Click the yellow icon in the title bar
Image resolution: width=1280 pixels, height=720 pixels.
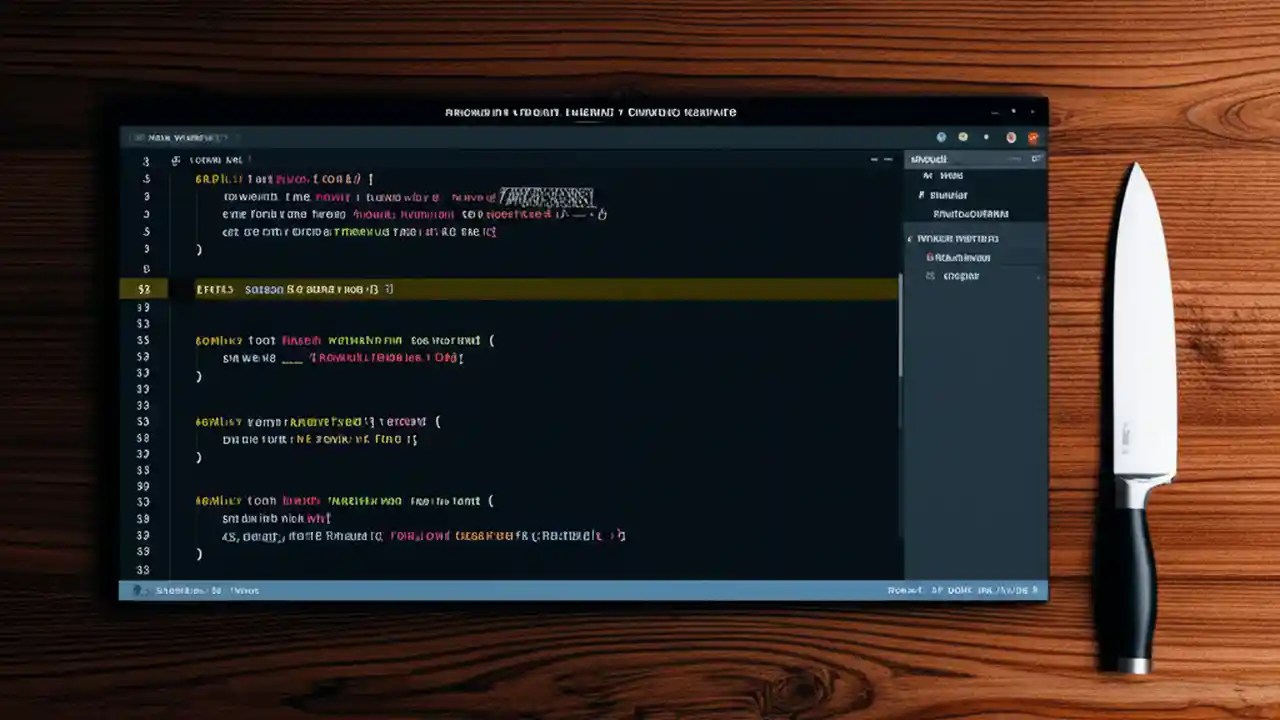coord(963,137)
